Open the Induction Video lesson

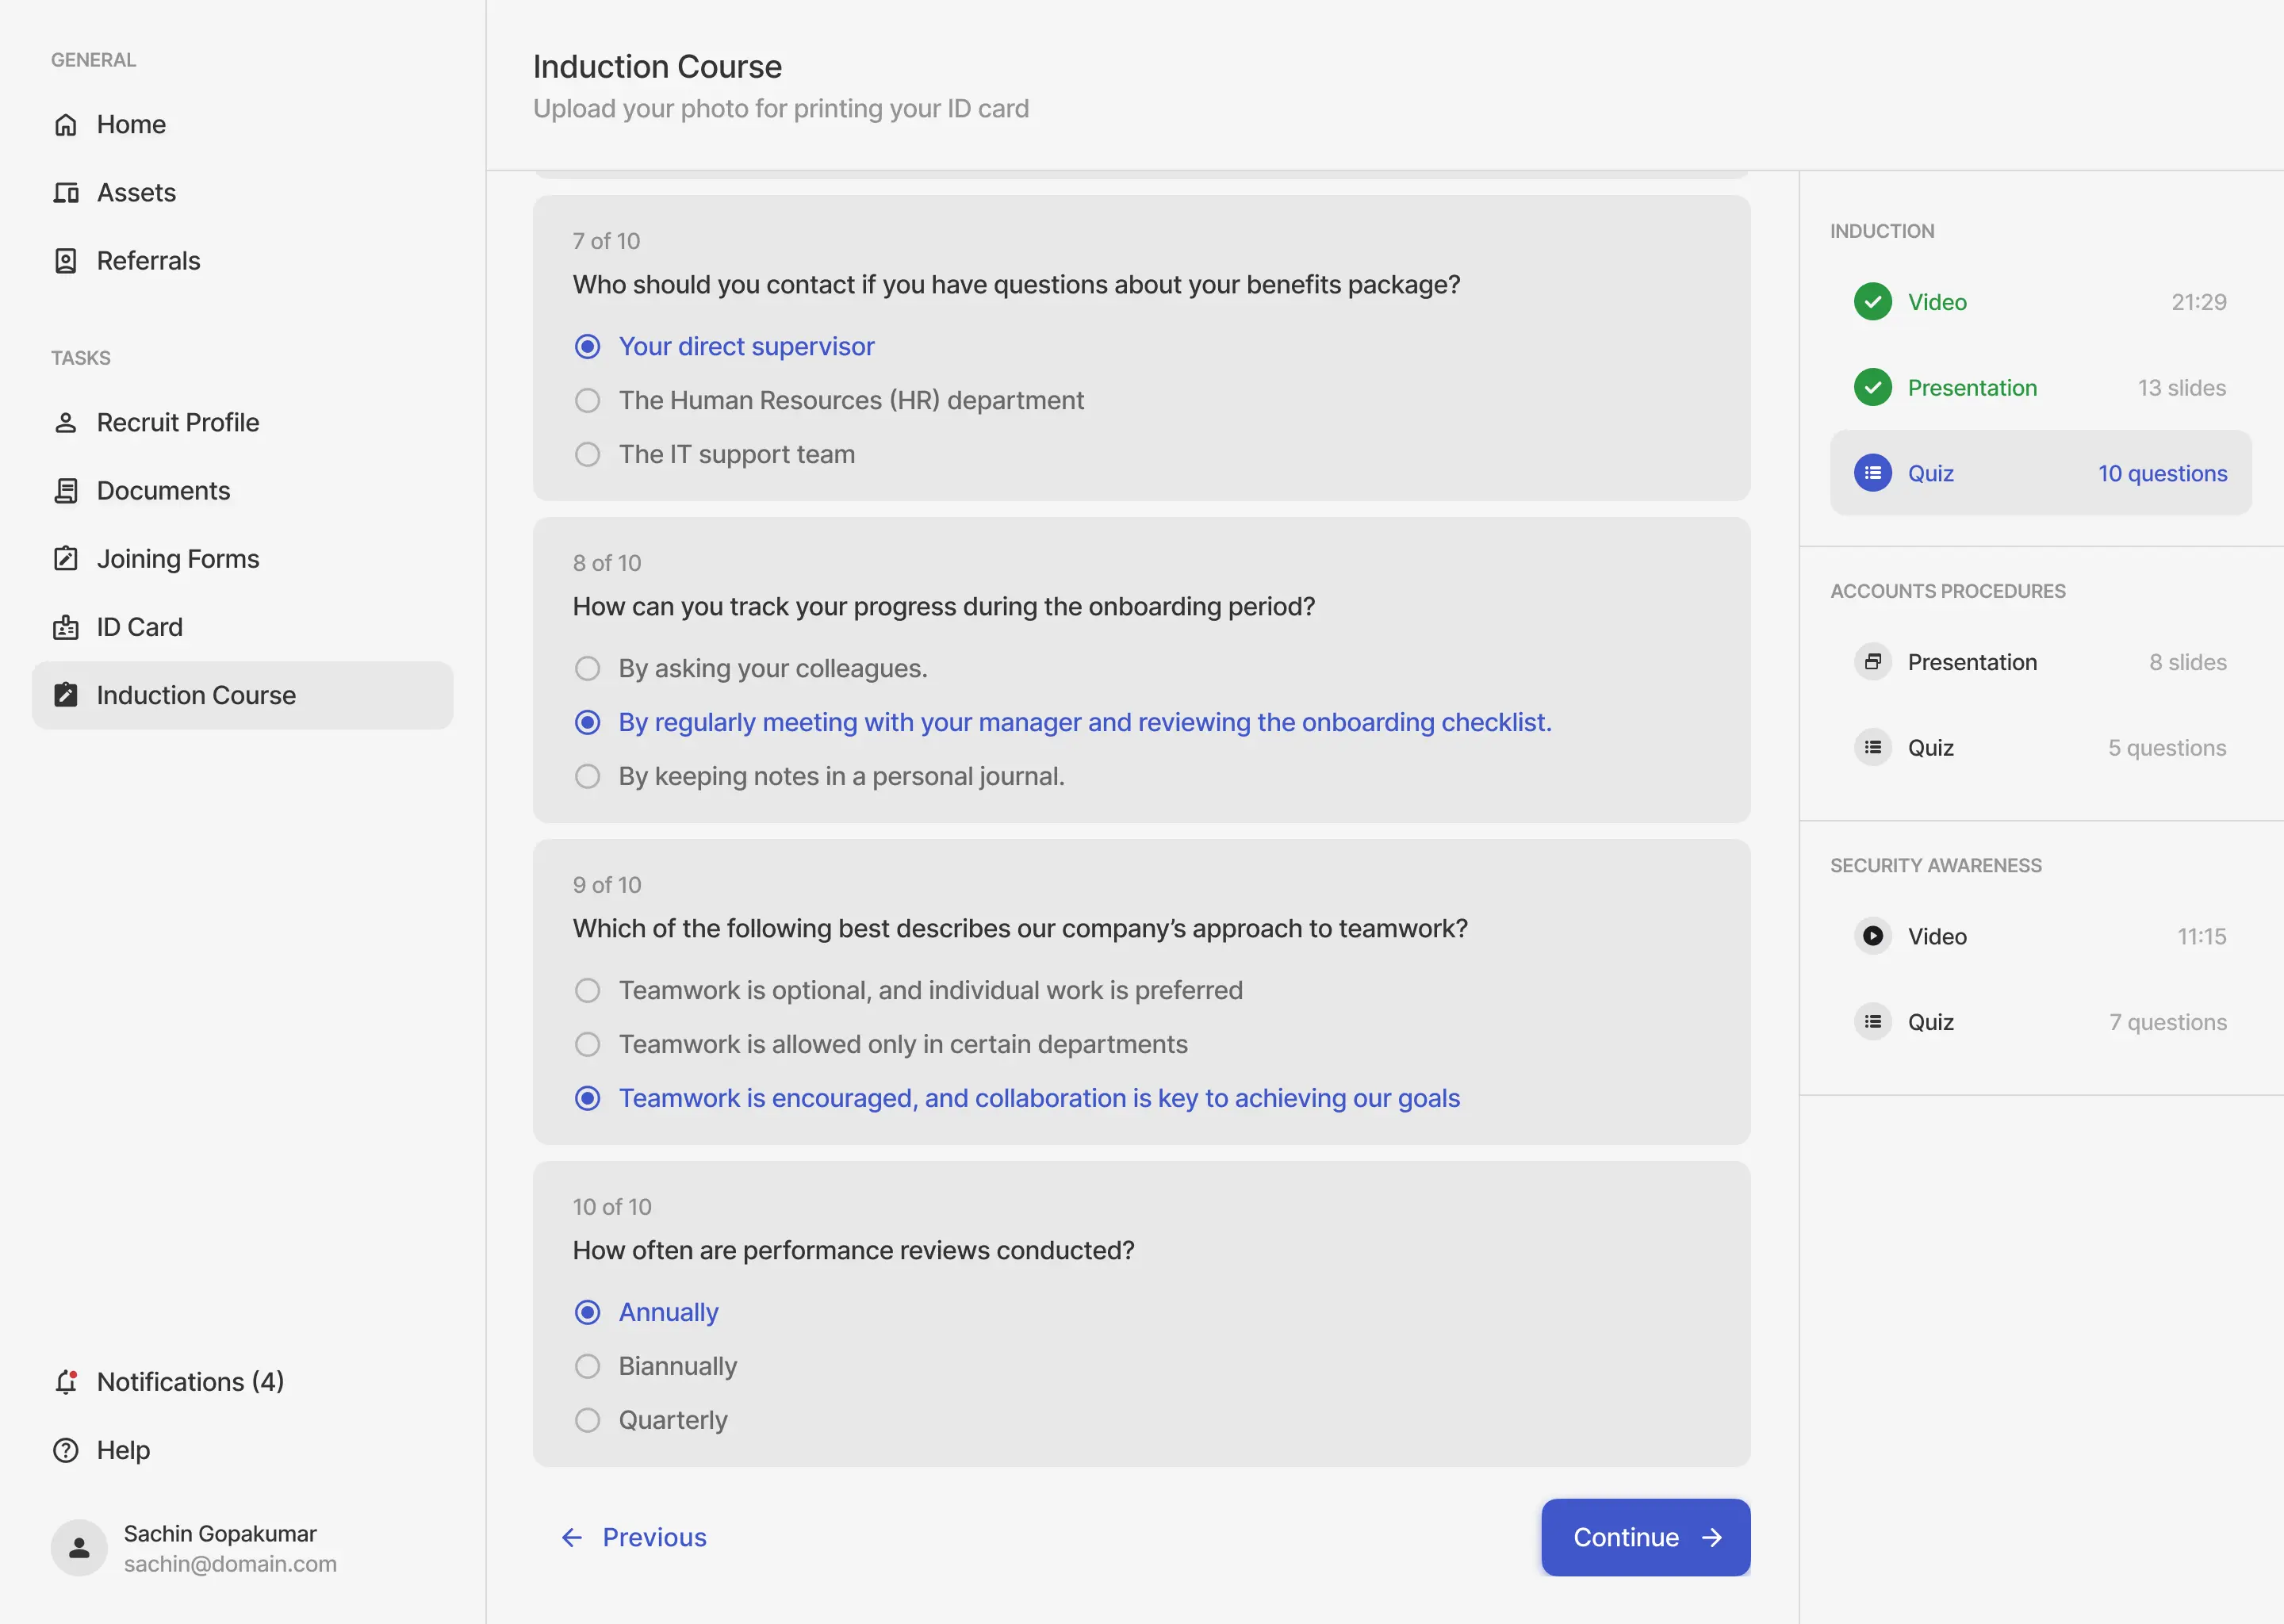(1937, 302)
